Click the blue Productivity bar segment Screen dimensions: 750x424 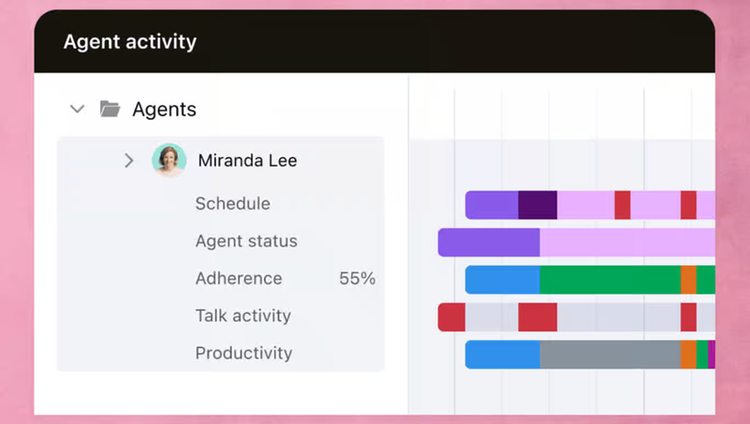tap(503, 355)
